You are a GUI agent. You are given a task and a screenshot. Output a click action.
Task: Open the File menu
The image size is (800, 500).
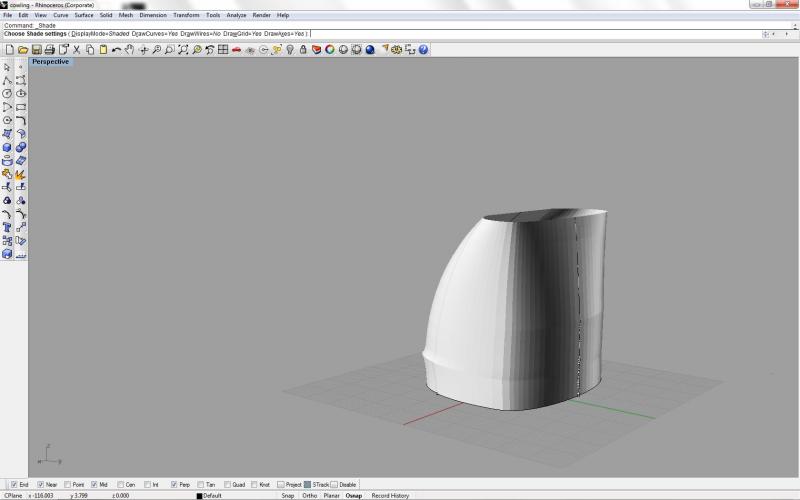point(8,15)
